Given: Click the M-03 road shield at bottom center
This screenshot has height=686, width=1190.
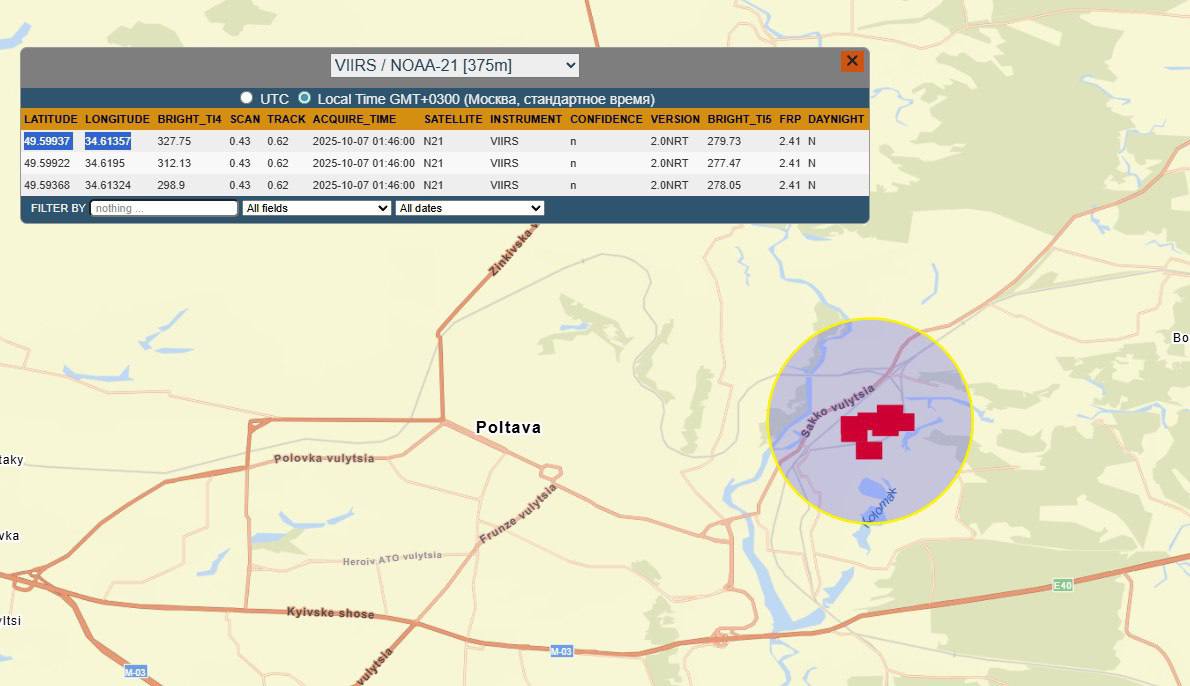Looking at the screenshot, I should tap(562, 651).
